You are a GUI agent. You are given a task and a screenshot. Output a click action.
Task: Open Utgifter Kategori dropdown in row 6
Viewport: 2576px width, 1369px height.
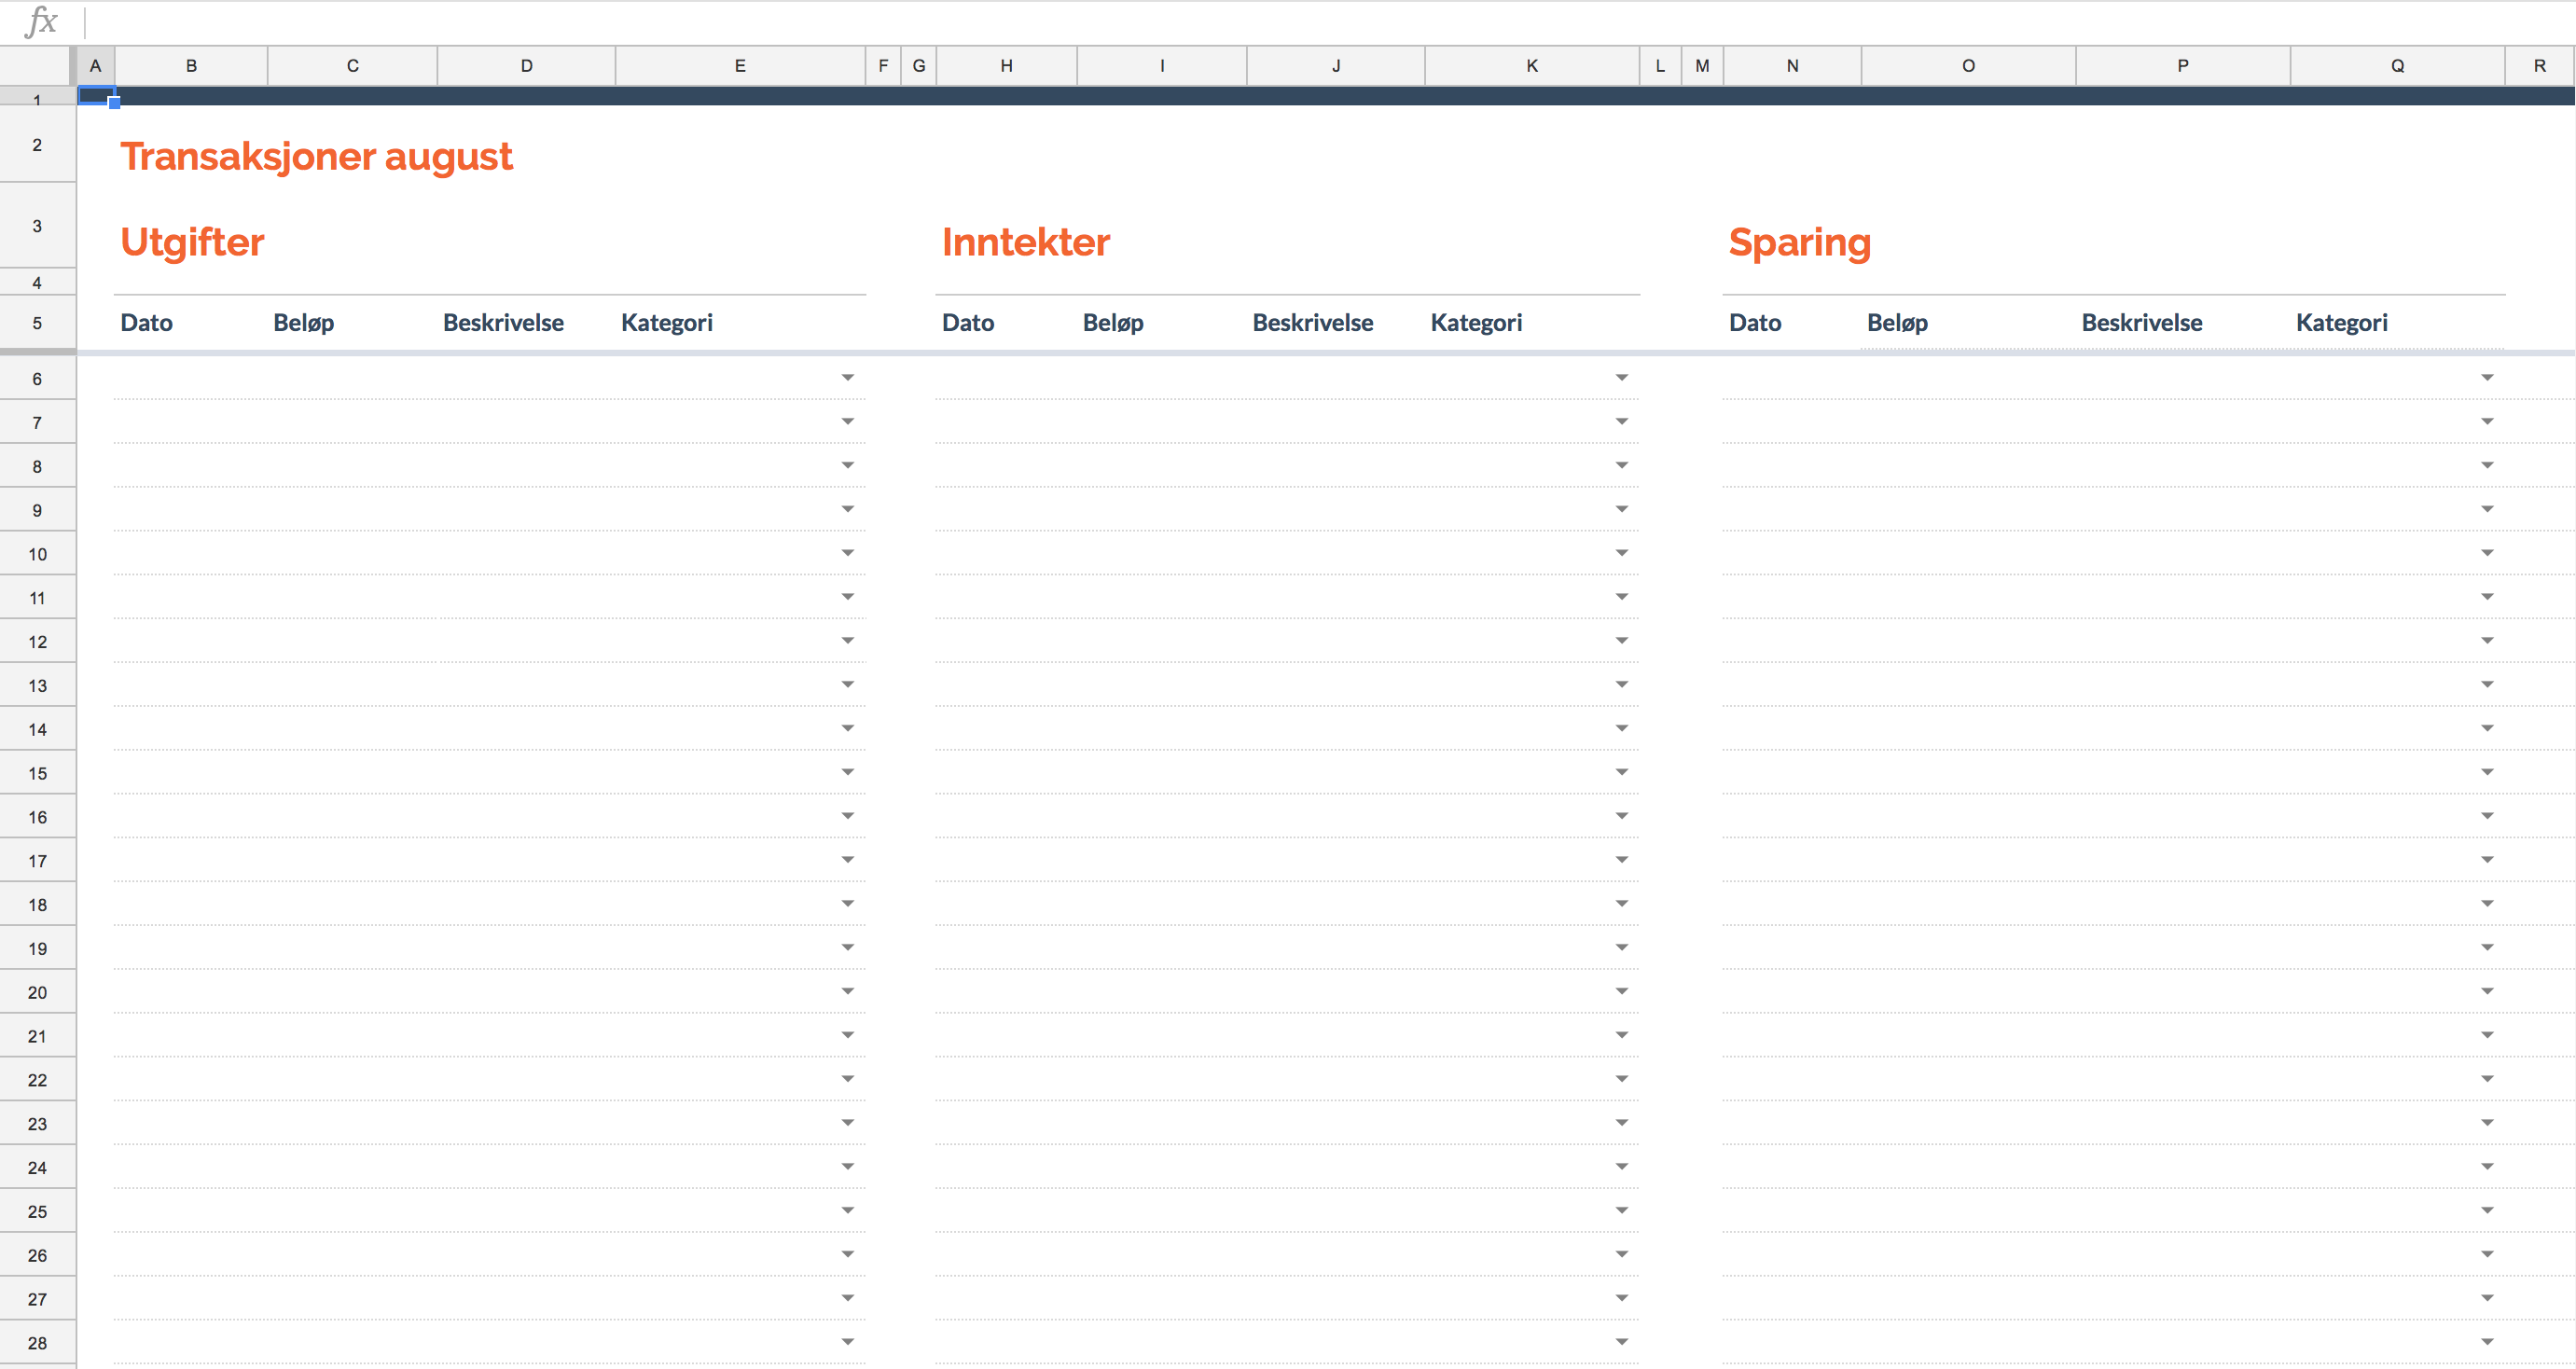(847, 378)
